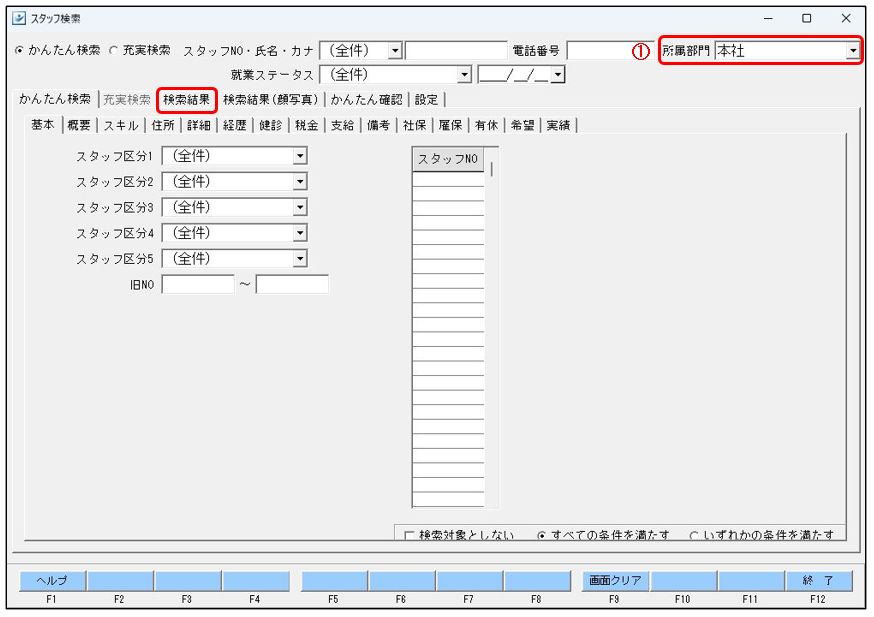The image size is (874, 617).
Task: Expand the スタッフ区分3 dropdown
Action: click(300, 207)
